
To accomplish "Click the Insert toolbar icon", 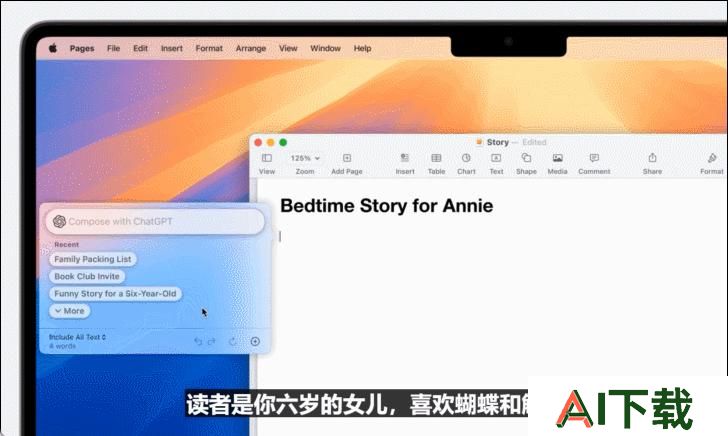I will pyautogui.click(x=405, y=158).
